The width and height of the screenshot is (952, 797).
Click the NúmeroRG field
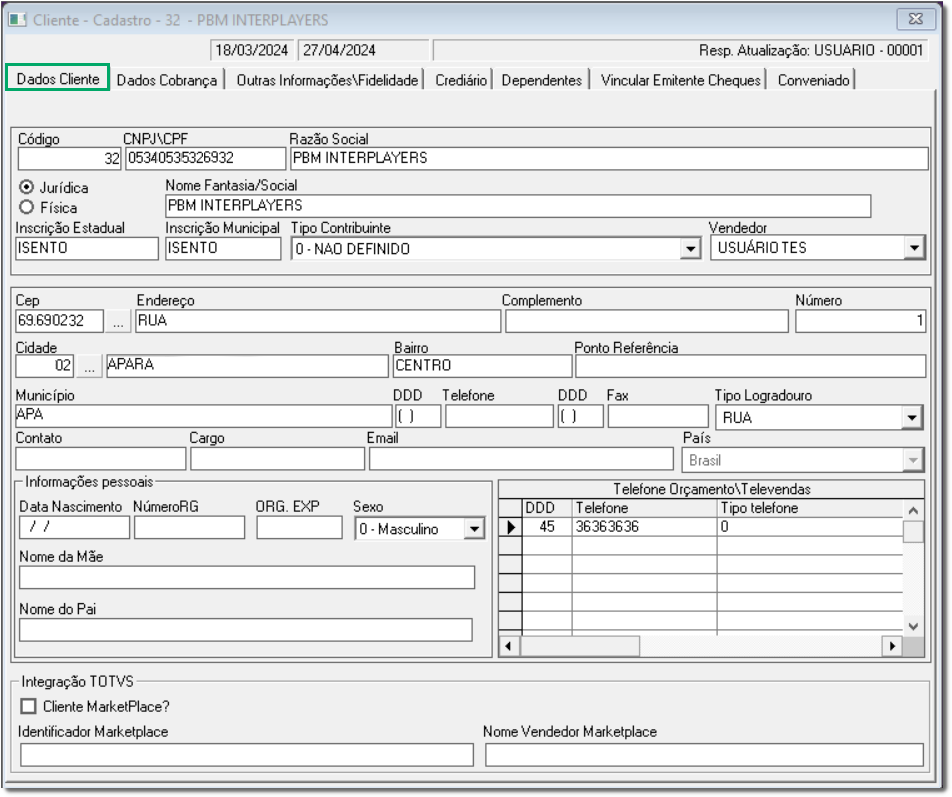point(189,527)
